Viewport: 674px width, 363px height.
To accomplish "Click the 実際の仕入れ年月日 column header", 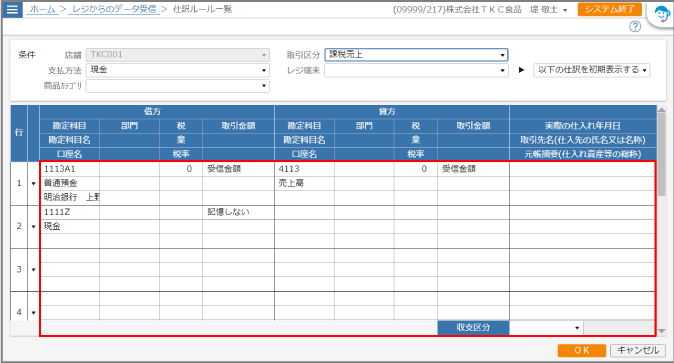I will (583, 126).
